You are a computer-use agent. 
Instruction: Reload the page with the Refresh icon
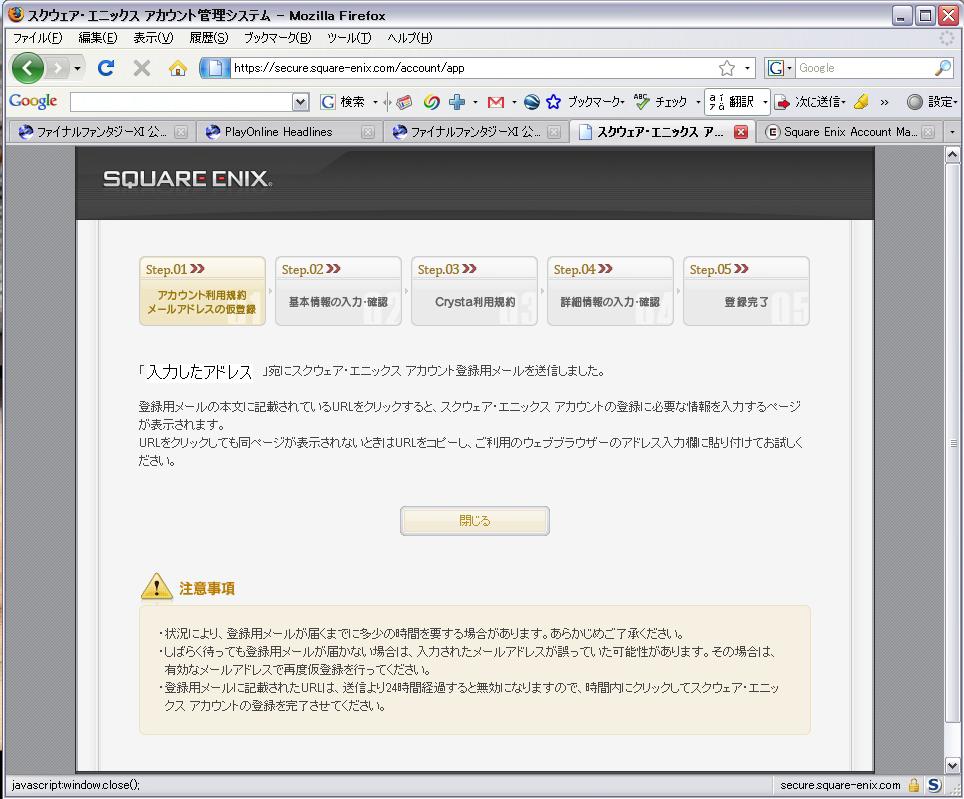pyautogui.click(x=106, y=68)
